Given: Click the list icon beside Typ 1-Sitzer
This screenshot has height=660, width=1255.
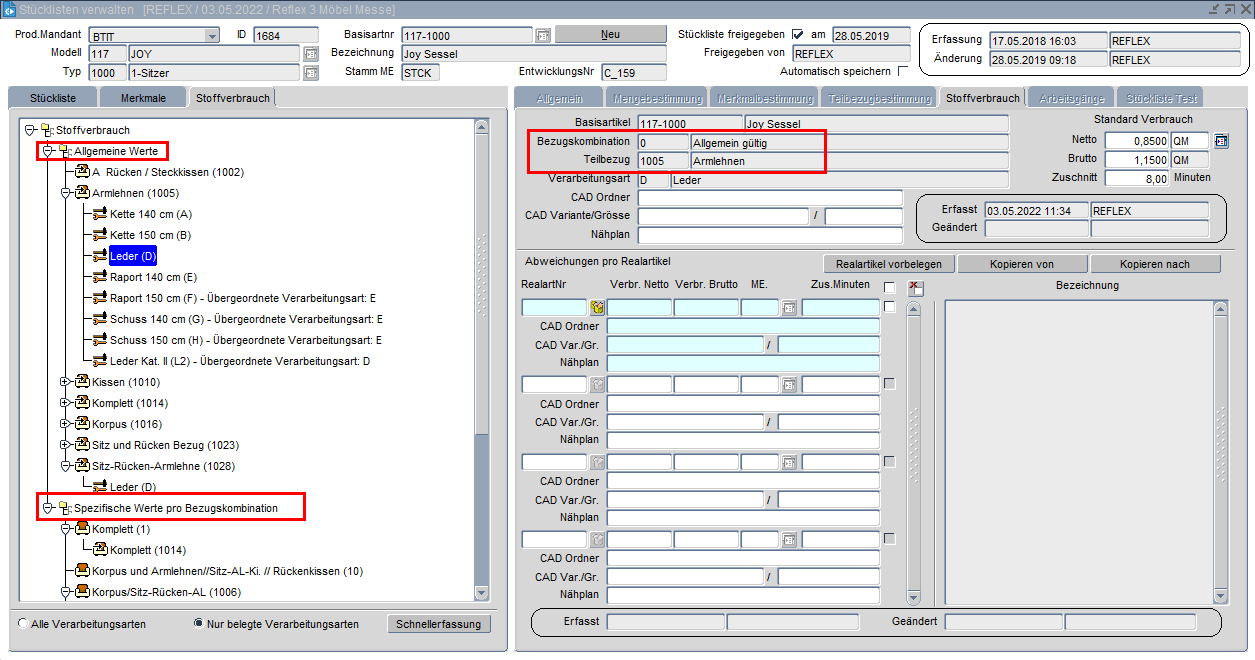Looking at the screenshot, I should (x=310, y=73).
